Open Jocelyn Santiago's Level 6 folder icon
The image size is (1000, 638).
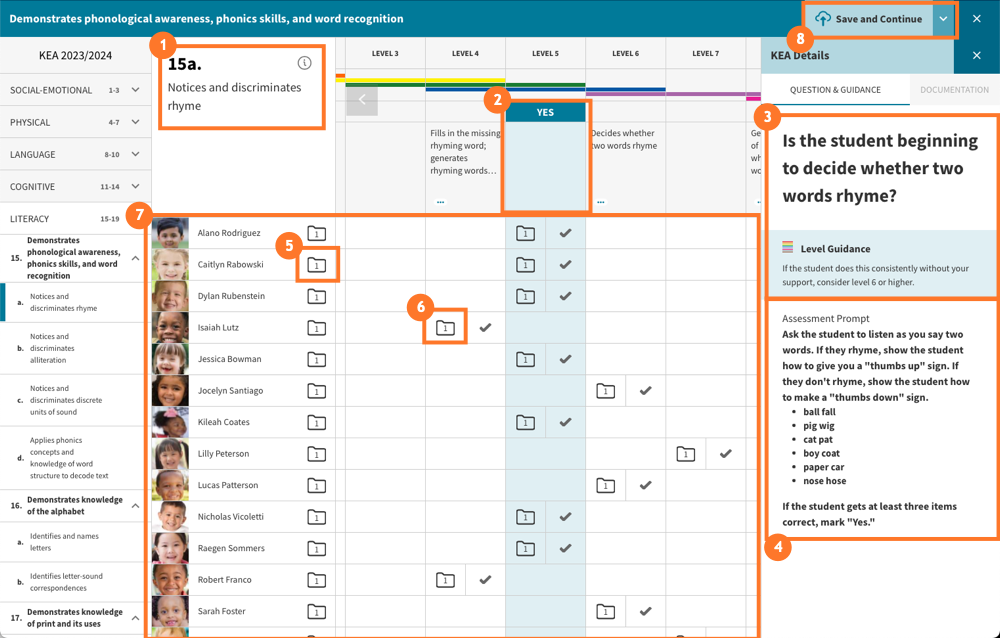click(605, 391)
